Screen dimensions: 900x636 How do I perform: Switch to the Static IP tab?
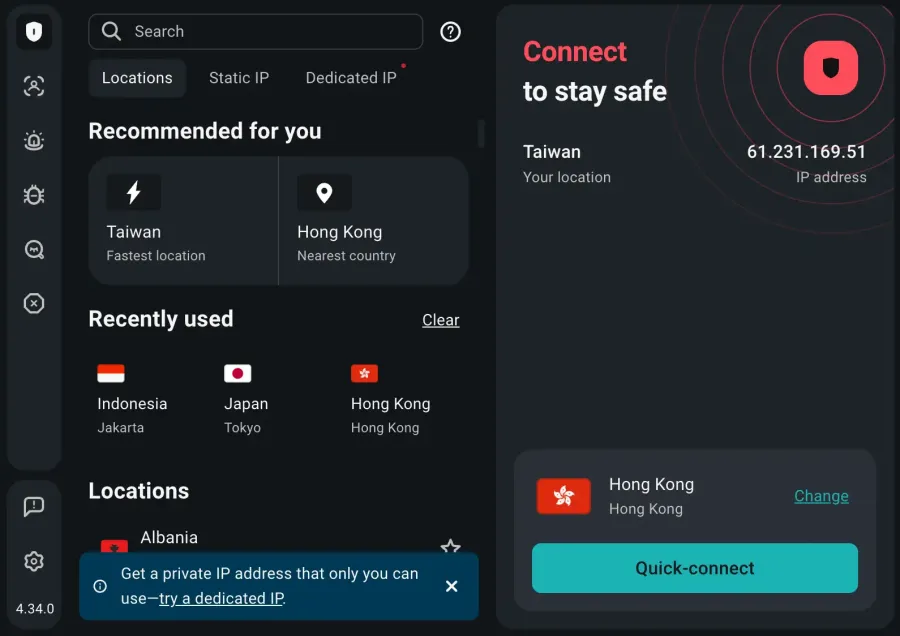pos(239,77)
